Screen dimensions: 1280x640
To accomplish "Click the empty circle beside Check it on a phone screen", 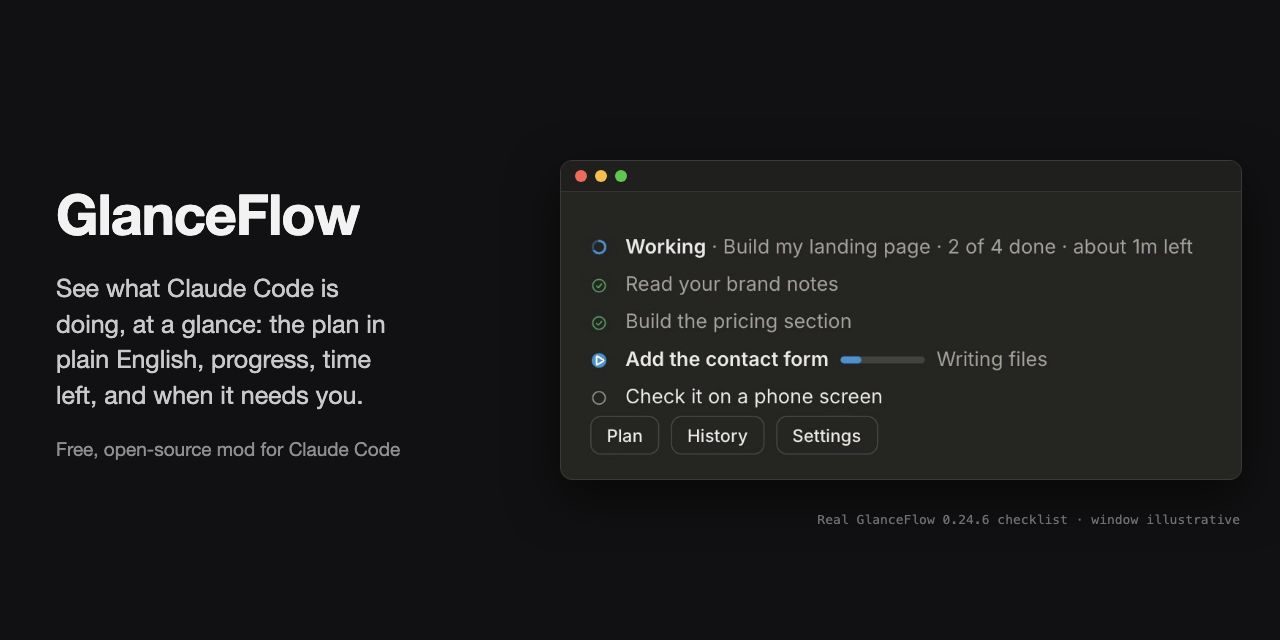I will point(599,397).
